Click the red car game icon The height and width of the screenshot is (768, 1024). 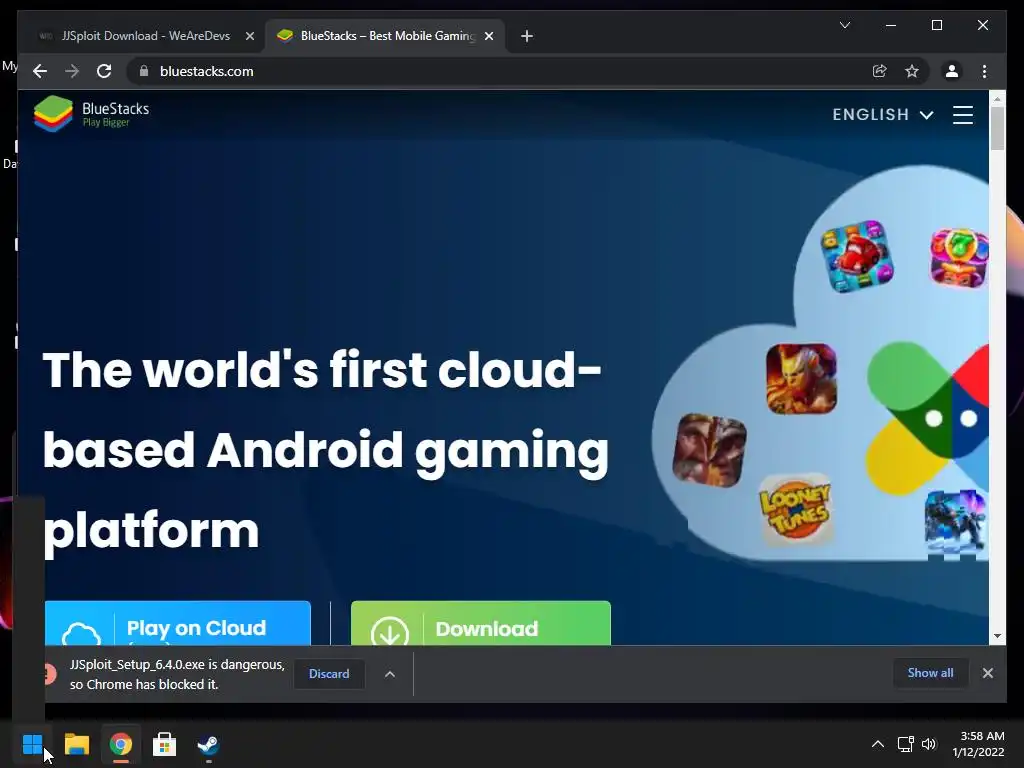click(x=857, y=256)
